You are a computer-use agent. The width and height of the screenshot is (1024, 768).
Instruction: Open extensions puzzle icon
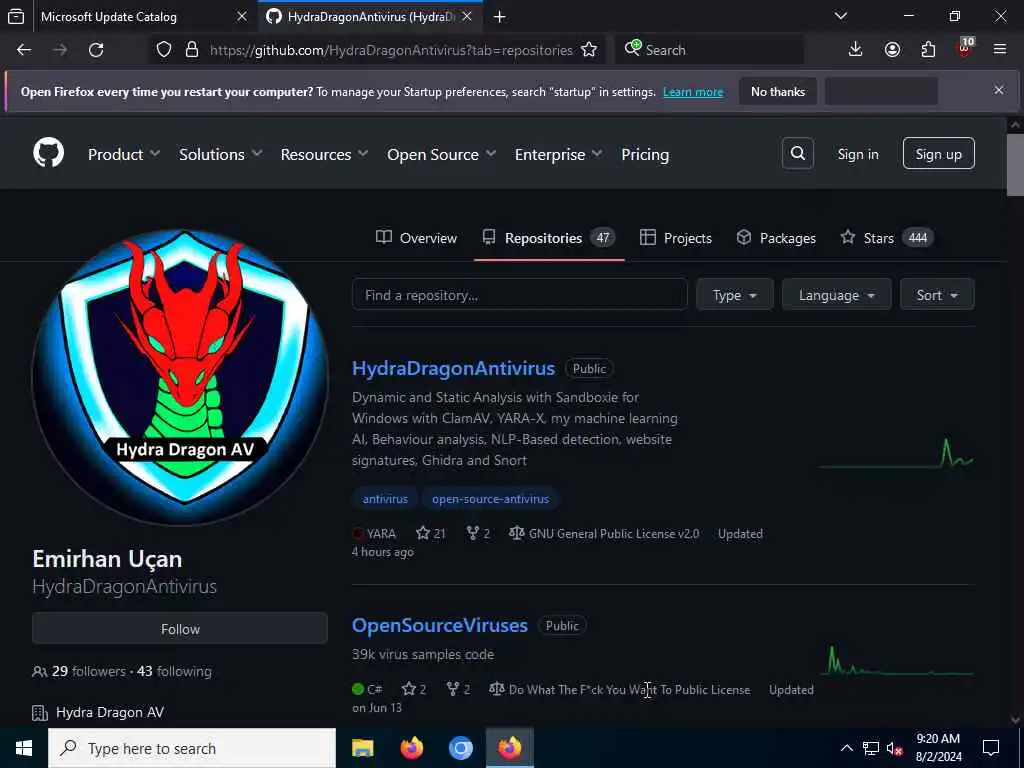click(928, 50)
